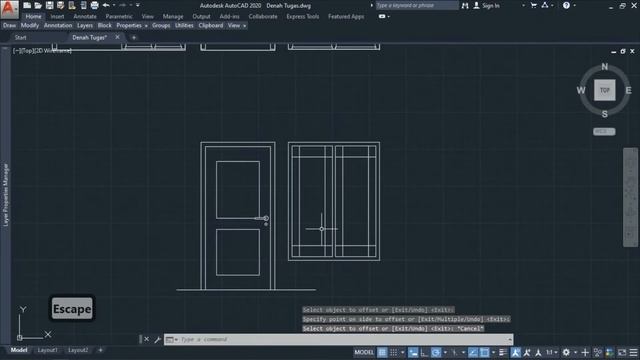640x360 pixels.
Task: Click the command line customize wrench icon
Action: pyautogui.click(x=158, y=339)
